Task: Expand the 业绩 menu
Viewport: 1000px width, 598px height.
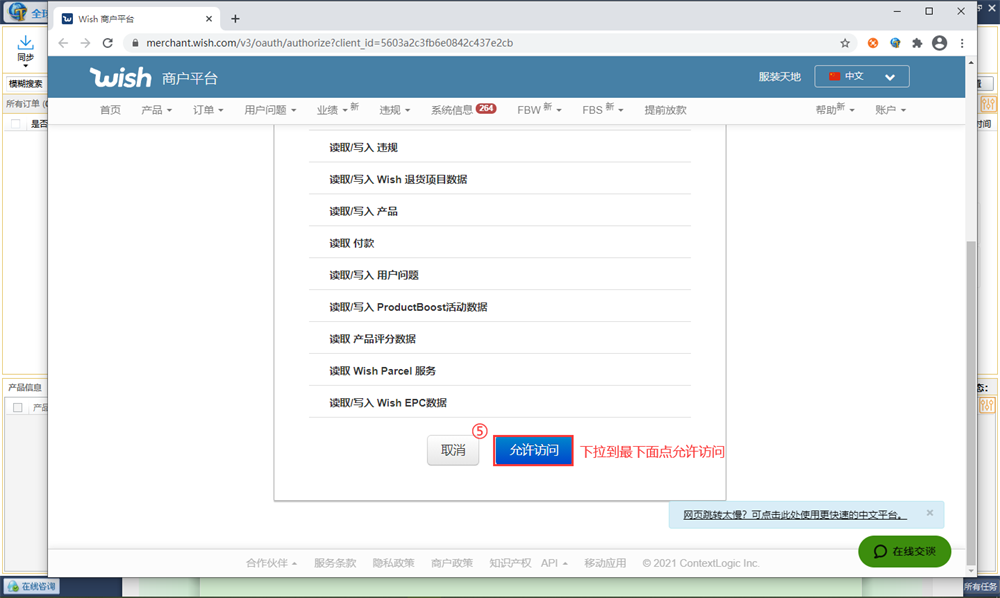Action: pyautogui.click(x=337, y=109)
